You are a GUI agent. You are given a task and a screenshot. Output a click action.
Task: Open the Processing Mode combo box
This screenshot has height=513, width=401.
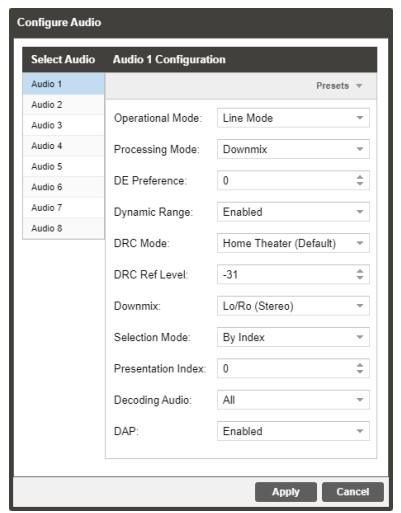293,149
